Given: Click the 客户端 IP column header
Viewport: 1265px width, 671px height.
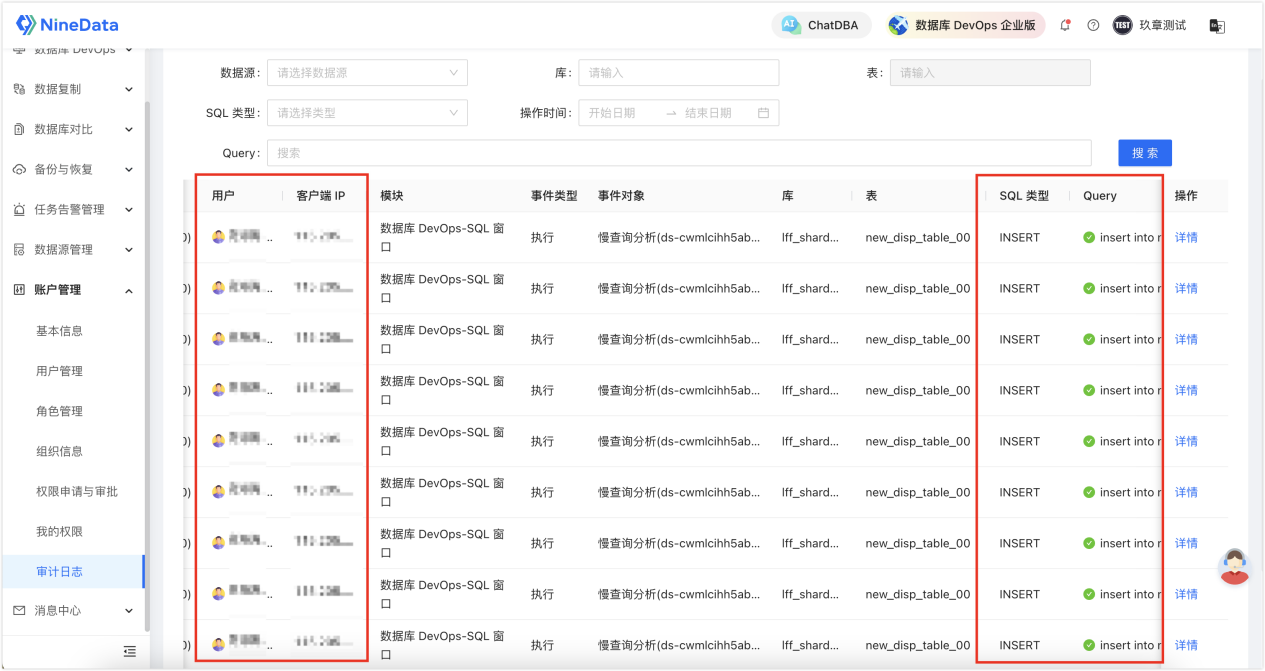Looking at the screenshot, I should [x=321, y=196].
